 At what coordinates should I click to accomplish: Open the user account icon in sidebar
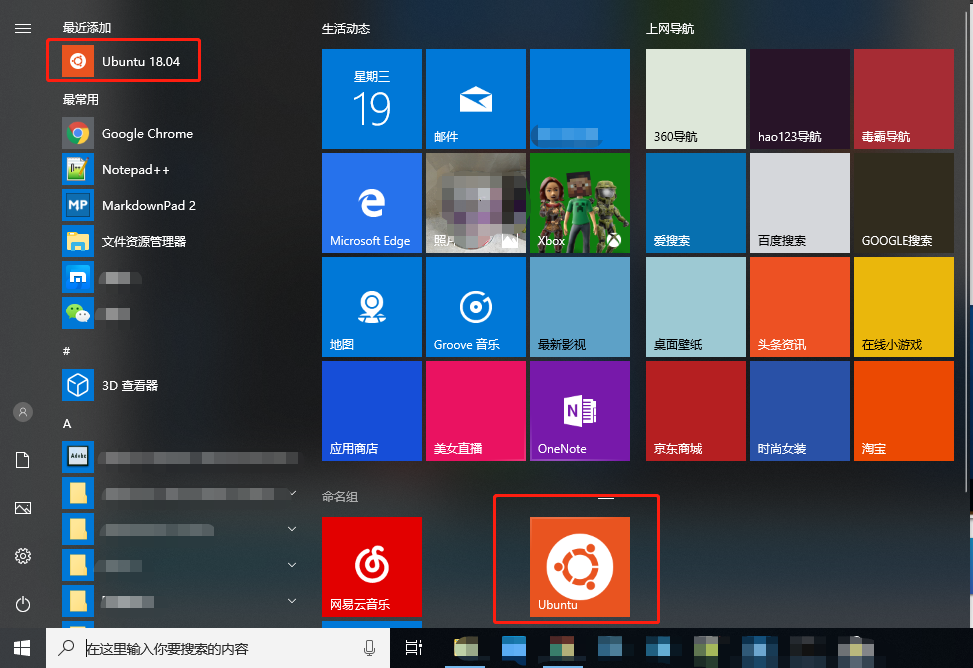pos(23,412)
